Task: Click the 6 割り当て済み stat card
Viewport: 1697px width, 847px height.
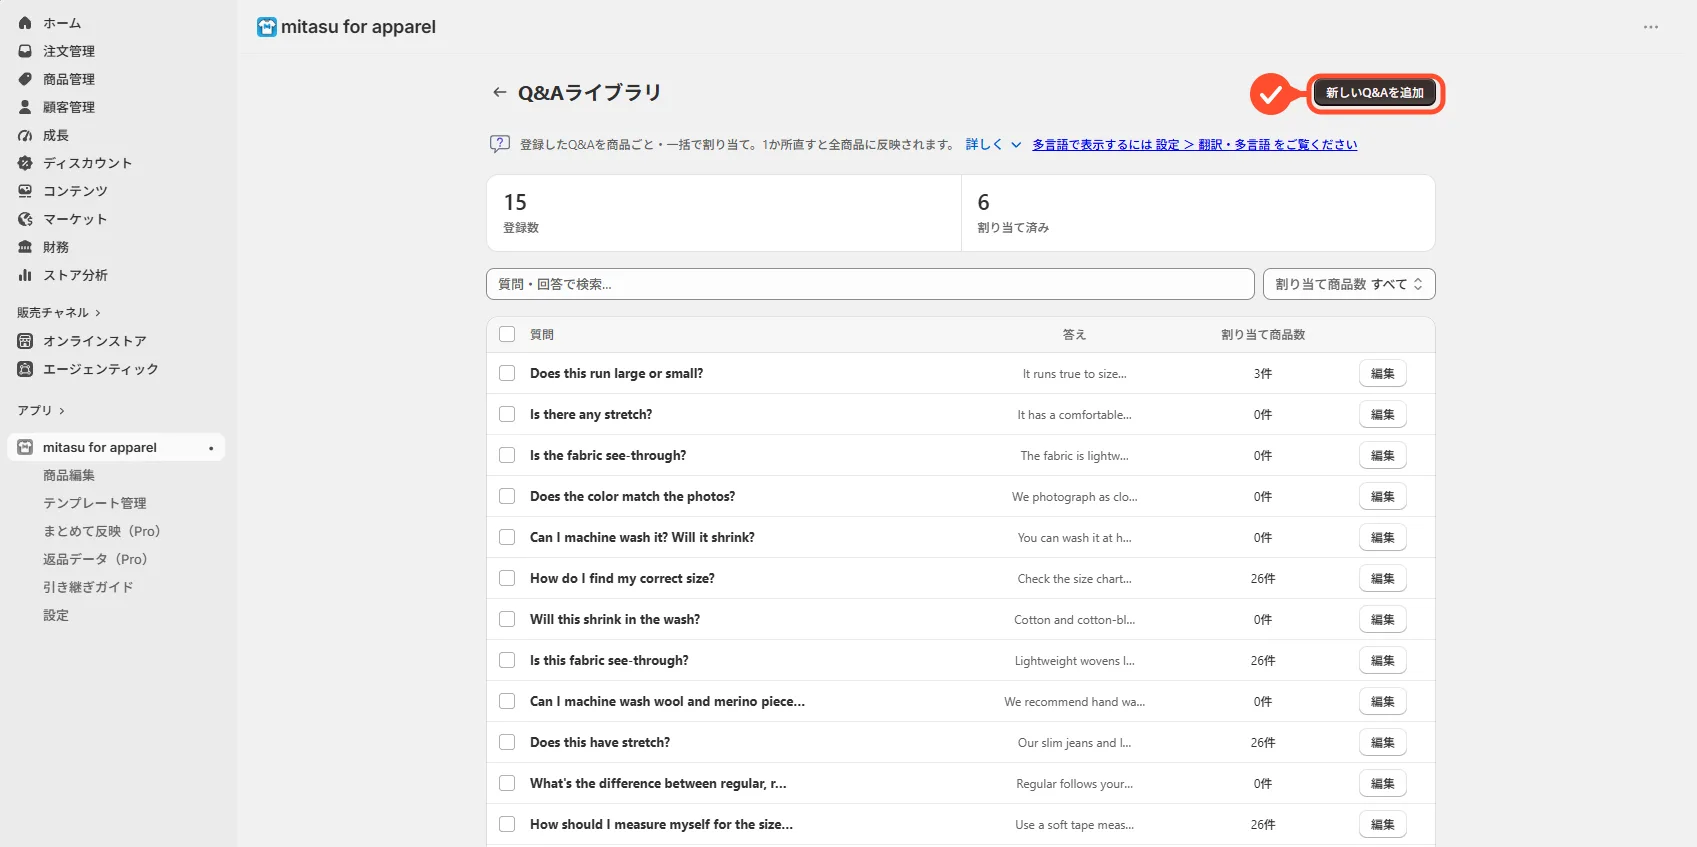Action: tap(1198, 213)
